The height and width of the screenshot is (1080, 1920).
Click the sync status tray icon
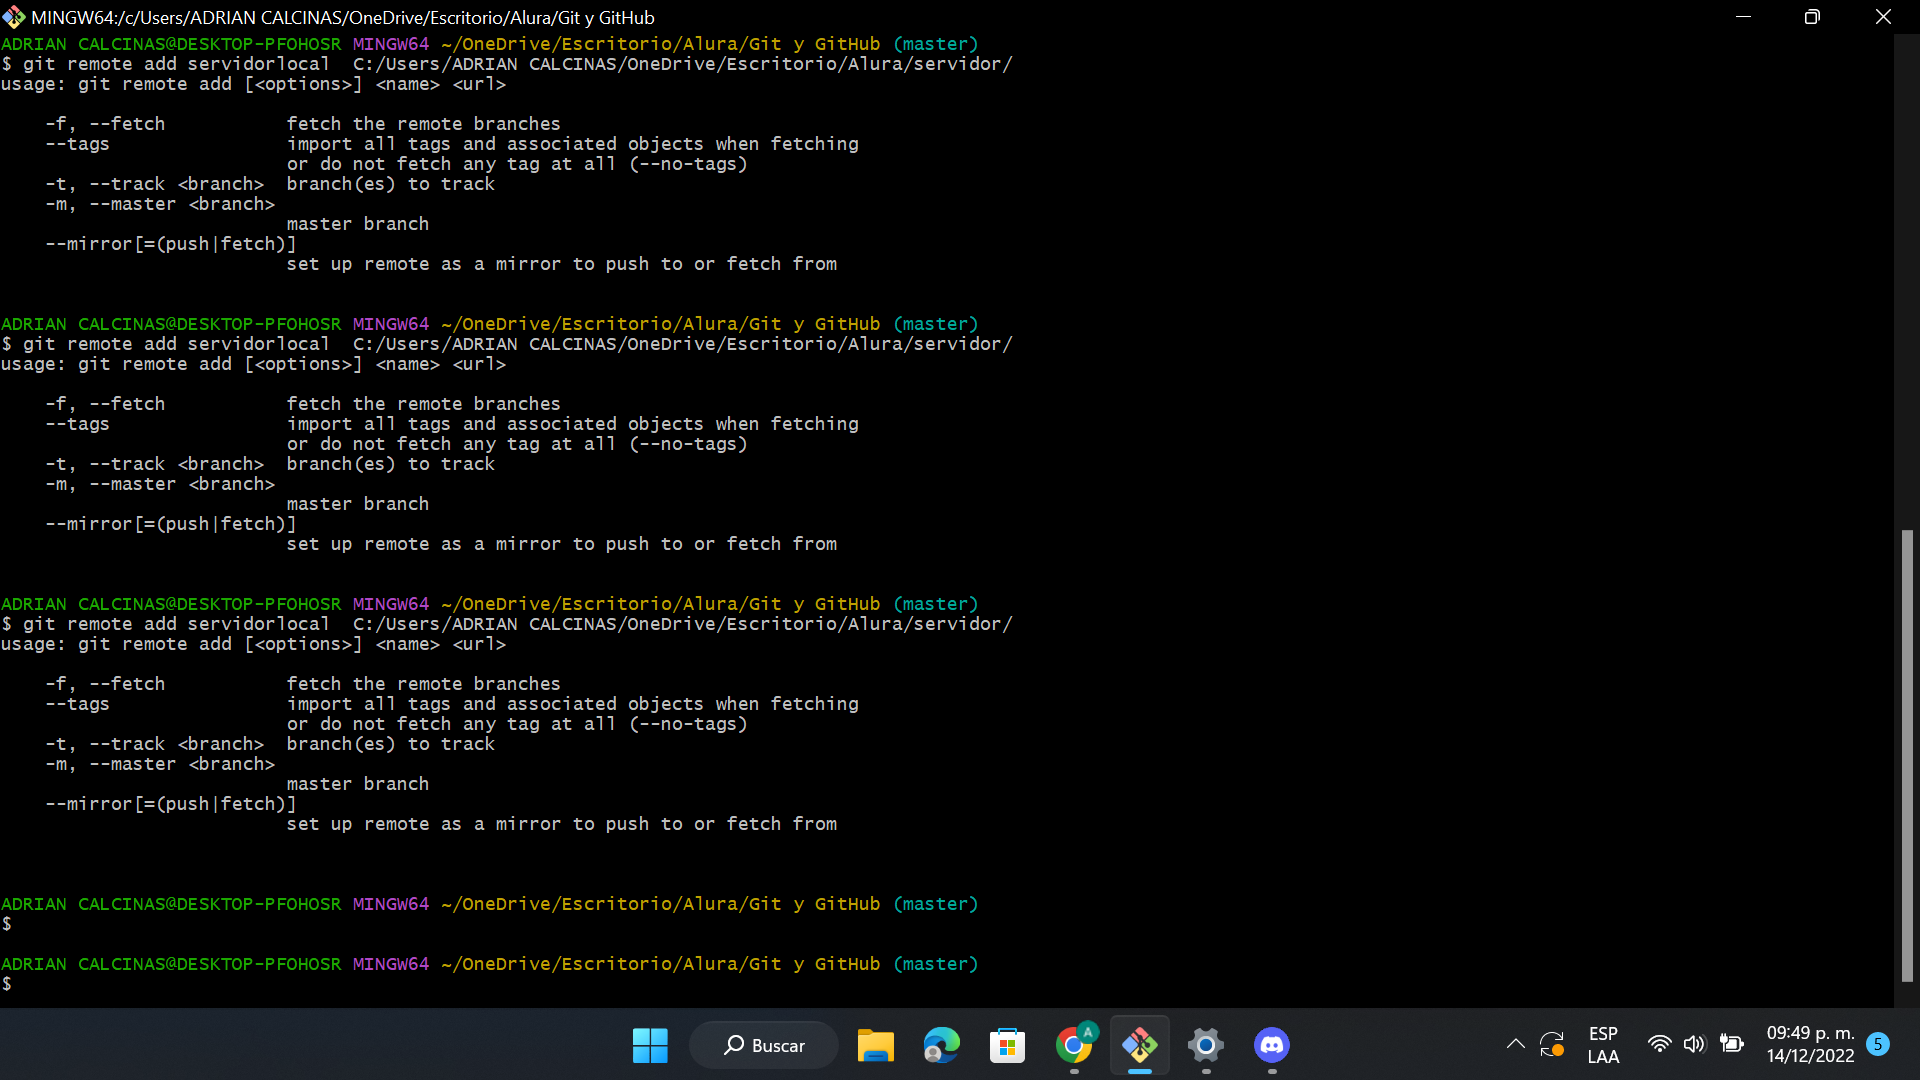tap(1552, 1045)
